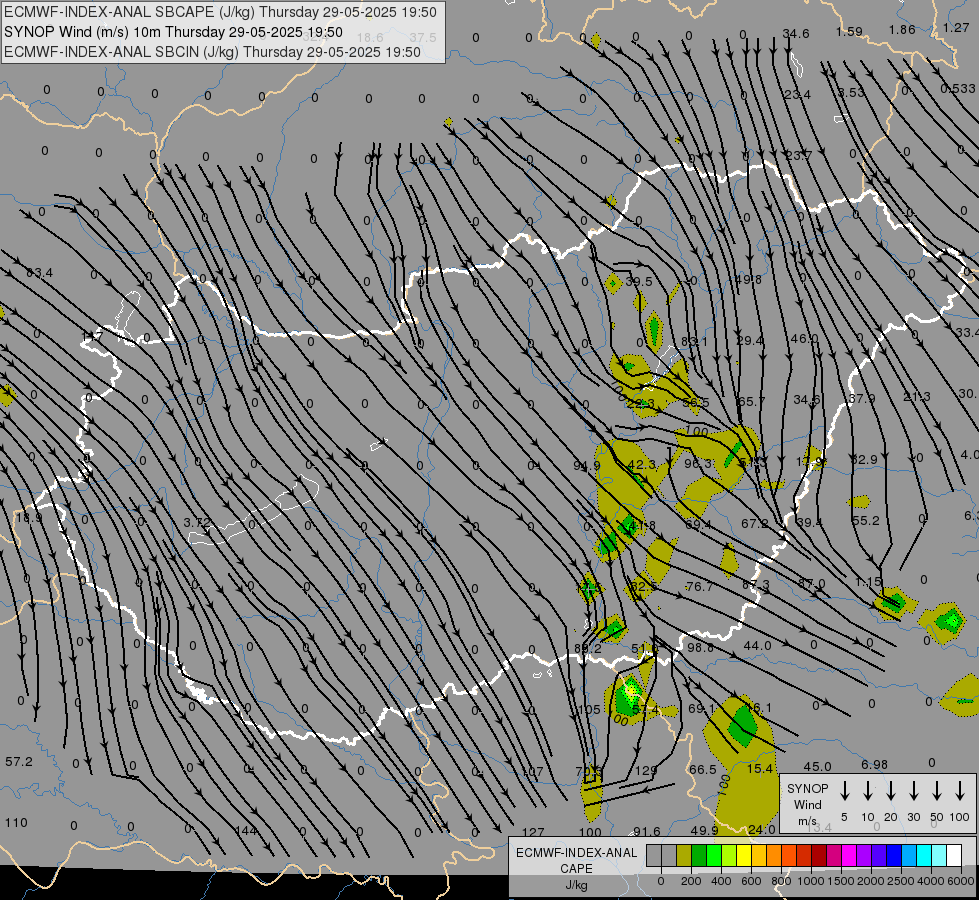Click the 83.4 value on the map

pyautogui.click(x=40, y=273)
